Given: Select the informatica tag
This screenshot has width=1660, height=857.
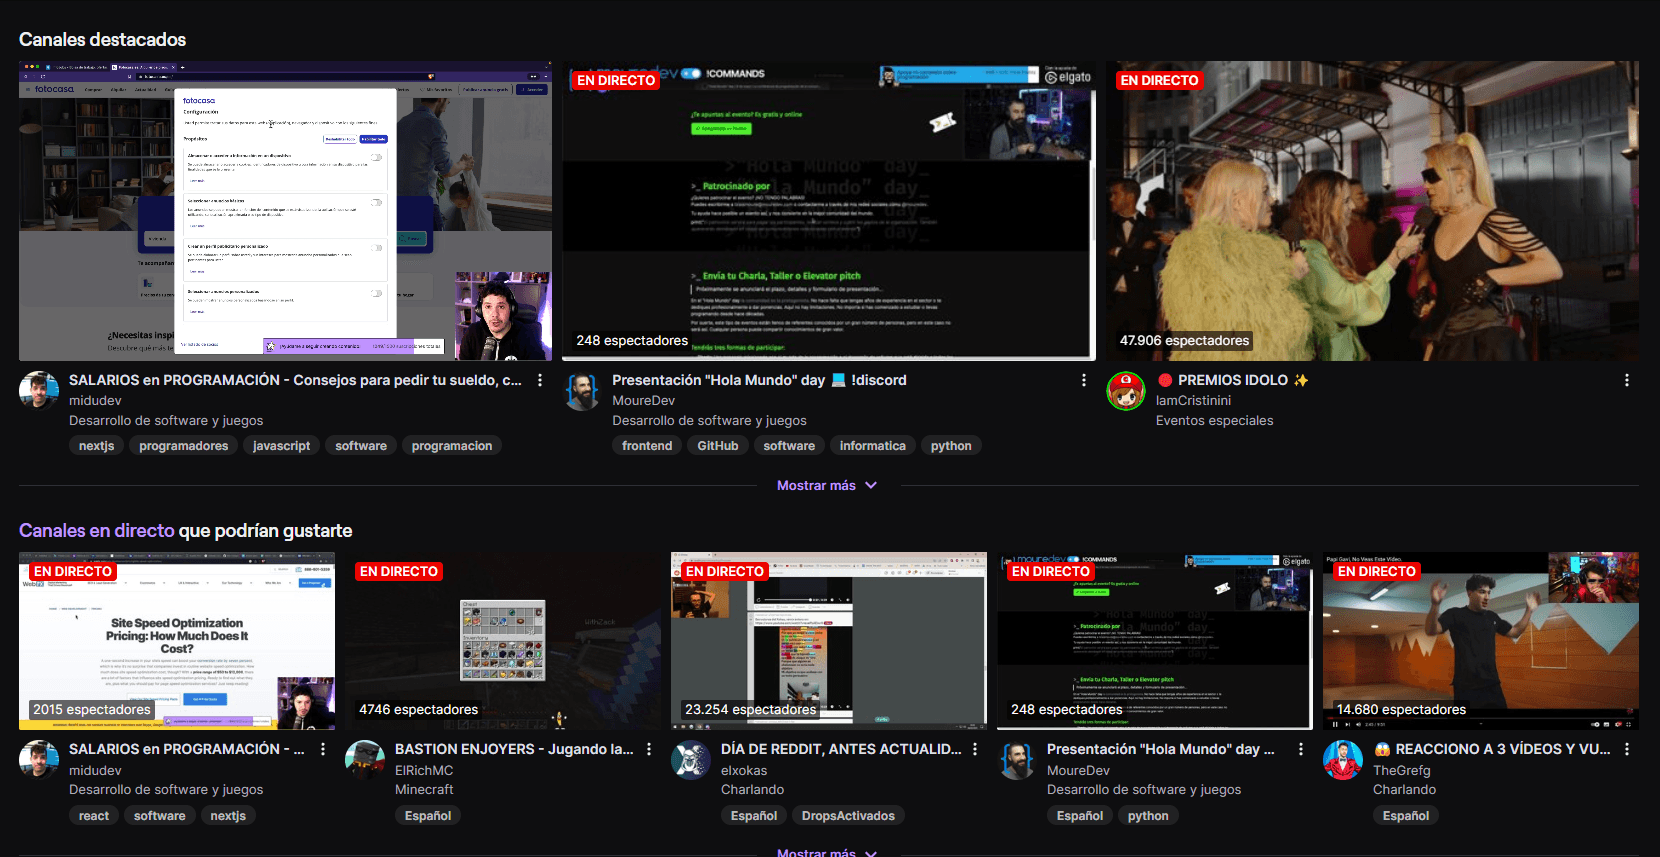Looking at the screenshot, I should 873,446.
